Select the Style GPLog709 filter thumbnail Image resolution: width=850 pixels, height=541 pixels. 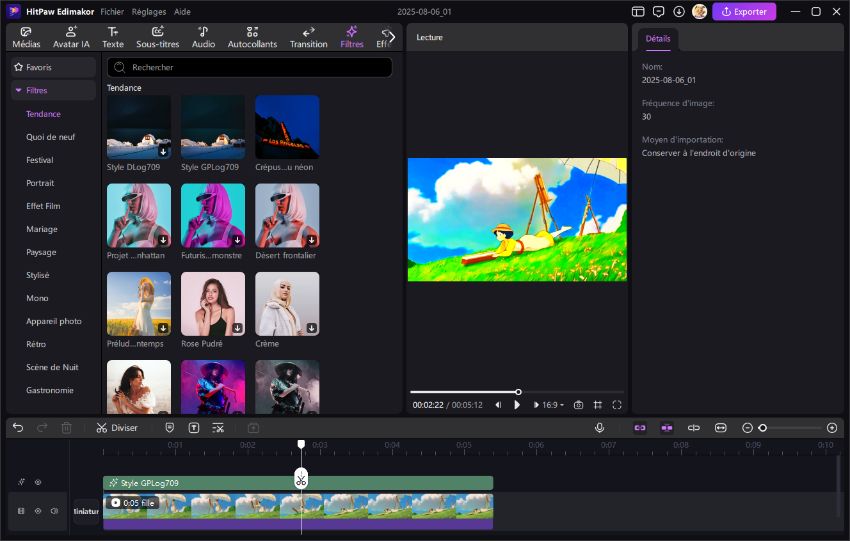[213, 127]
